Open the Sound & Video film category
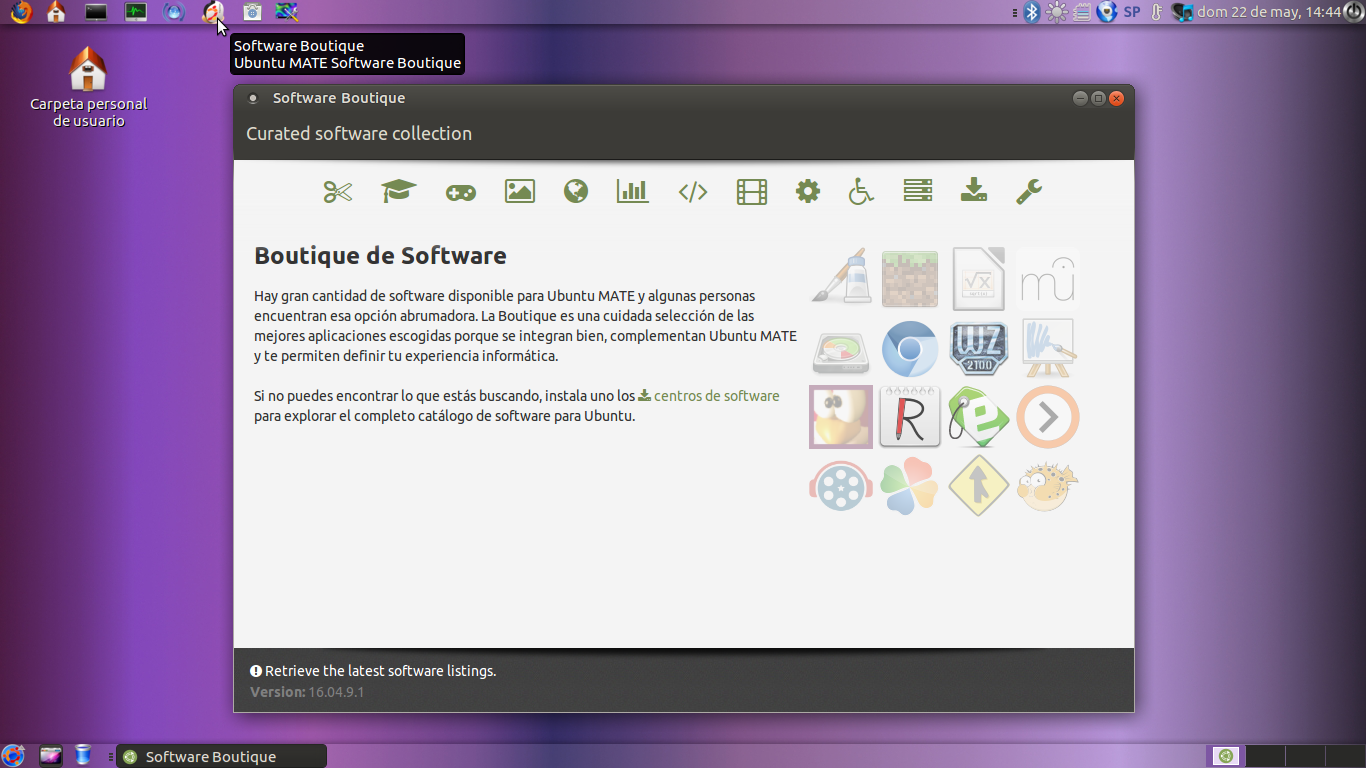The image size is (1366, 768). tap(752, 191)
